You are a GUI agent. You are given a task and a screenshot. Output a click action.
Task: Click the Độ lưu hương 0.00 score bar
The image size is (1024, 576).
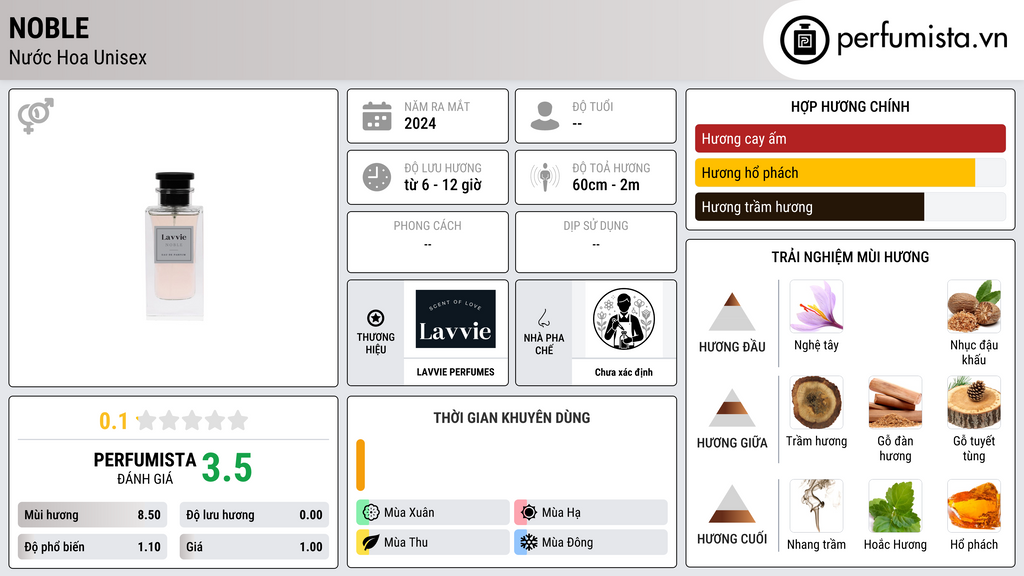[254, 515]
